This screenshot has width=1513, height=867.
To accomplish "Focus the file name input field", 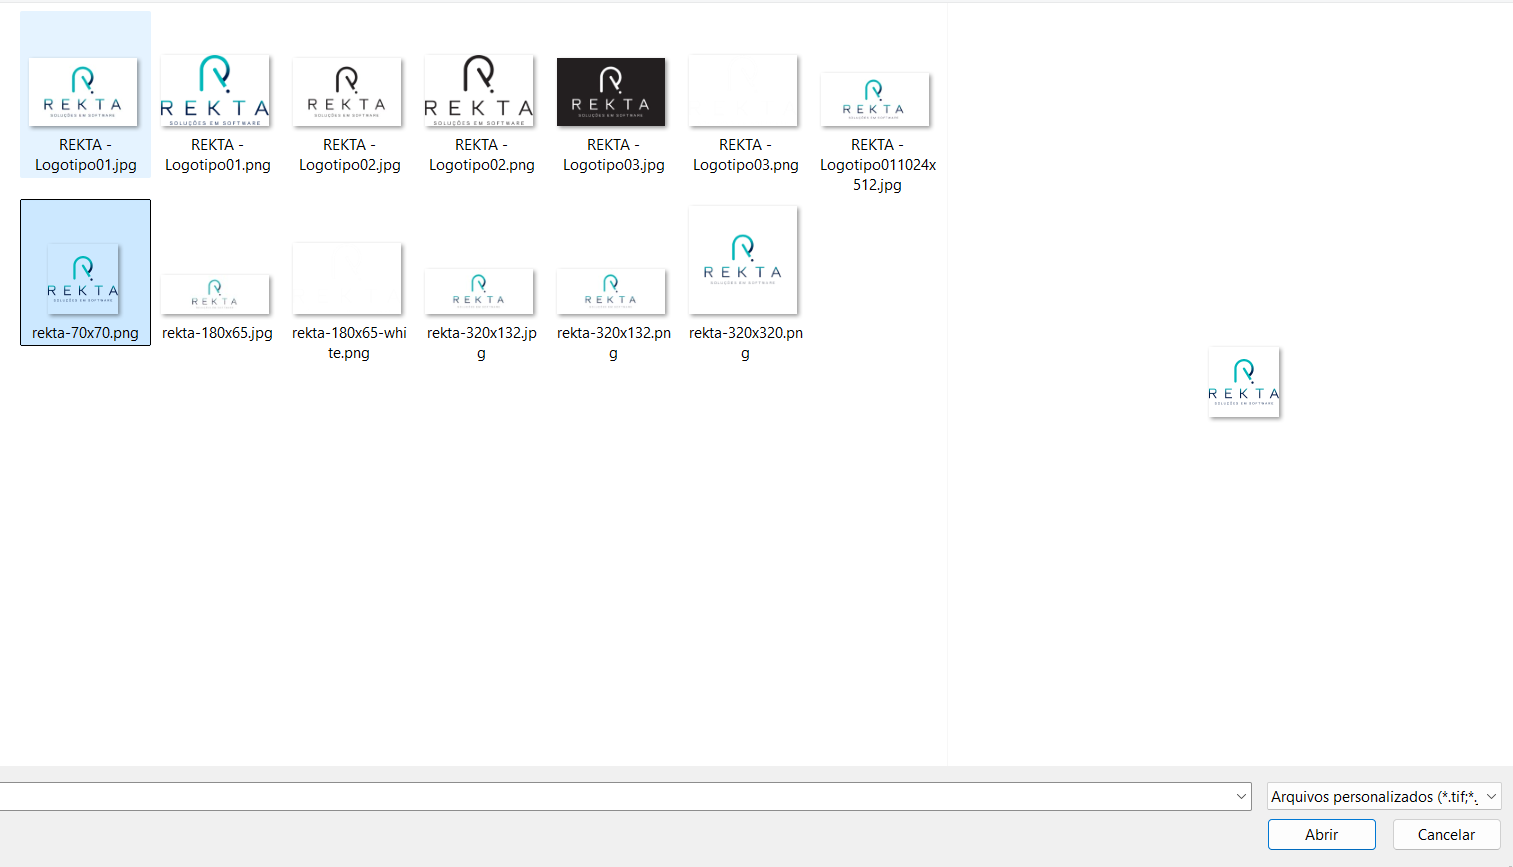I will pyautogui.click(x=615, y=796).
